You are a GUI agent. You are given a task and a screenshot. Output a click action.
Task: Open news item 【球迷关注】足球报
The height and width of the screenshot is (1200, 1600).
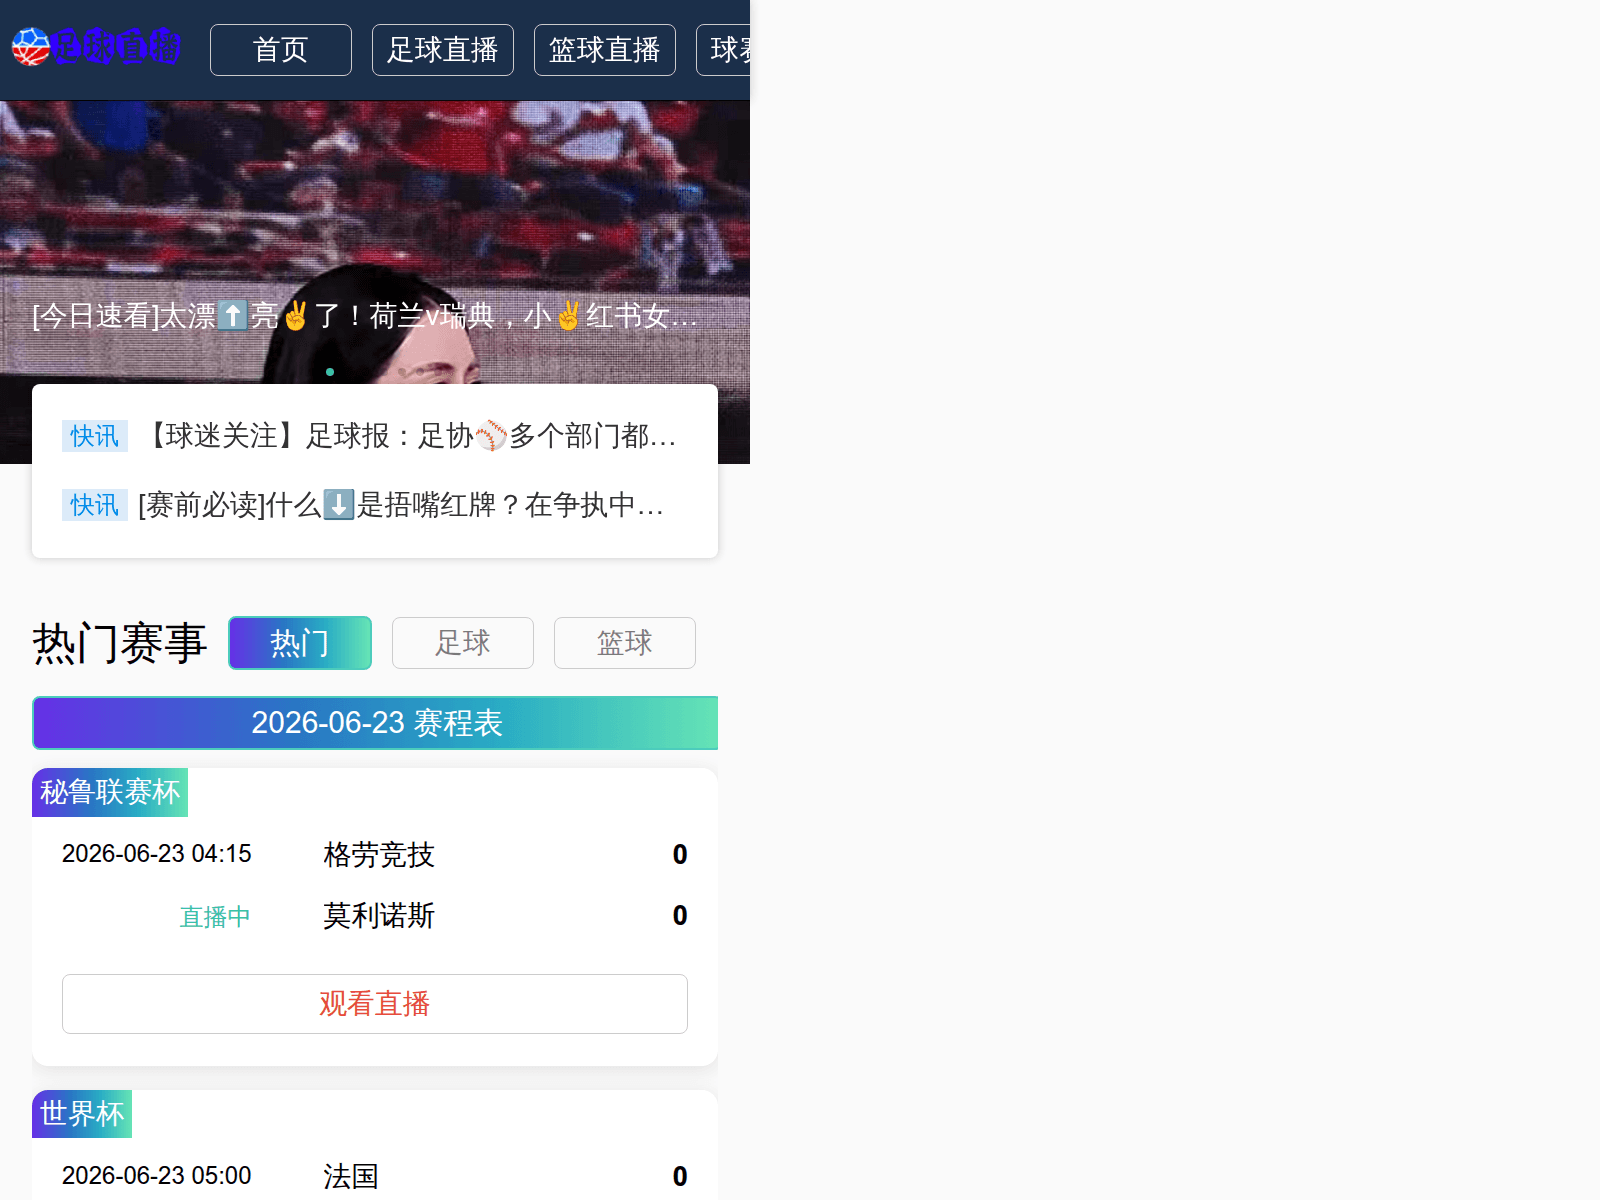(x=408, y=436)
